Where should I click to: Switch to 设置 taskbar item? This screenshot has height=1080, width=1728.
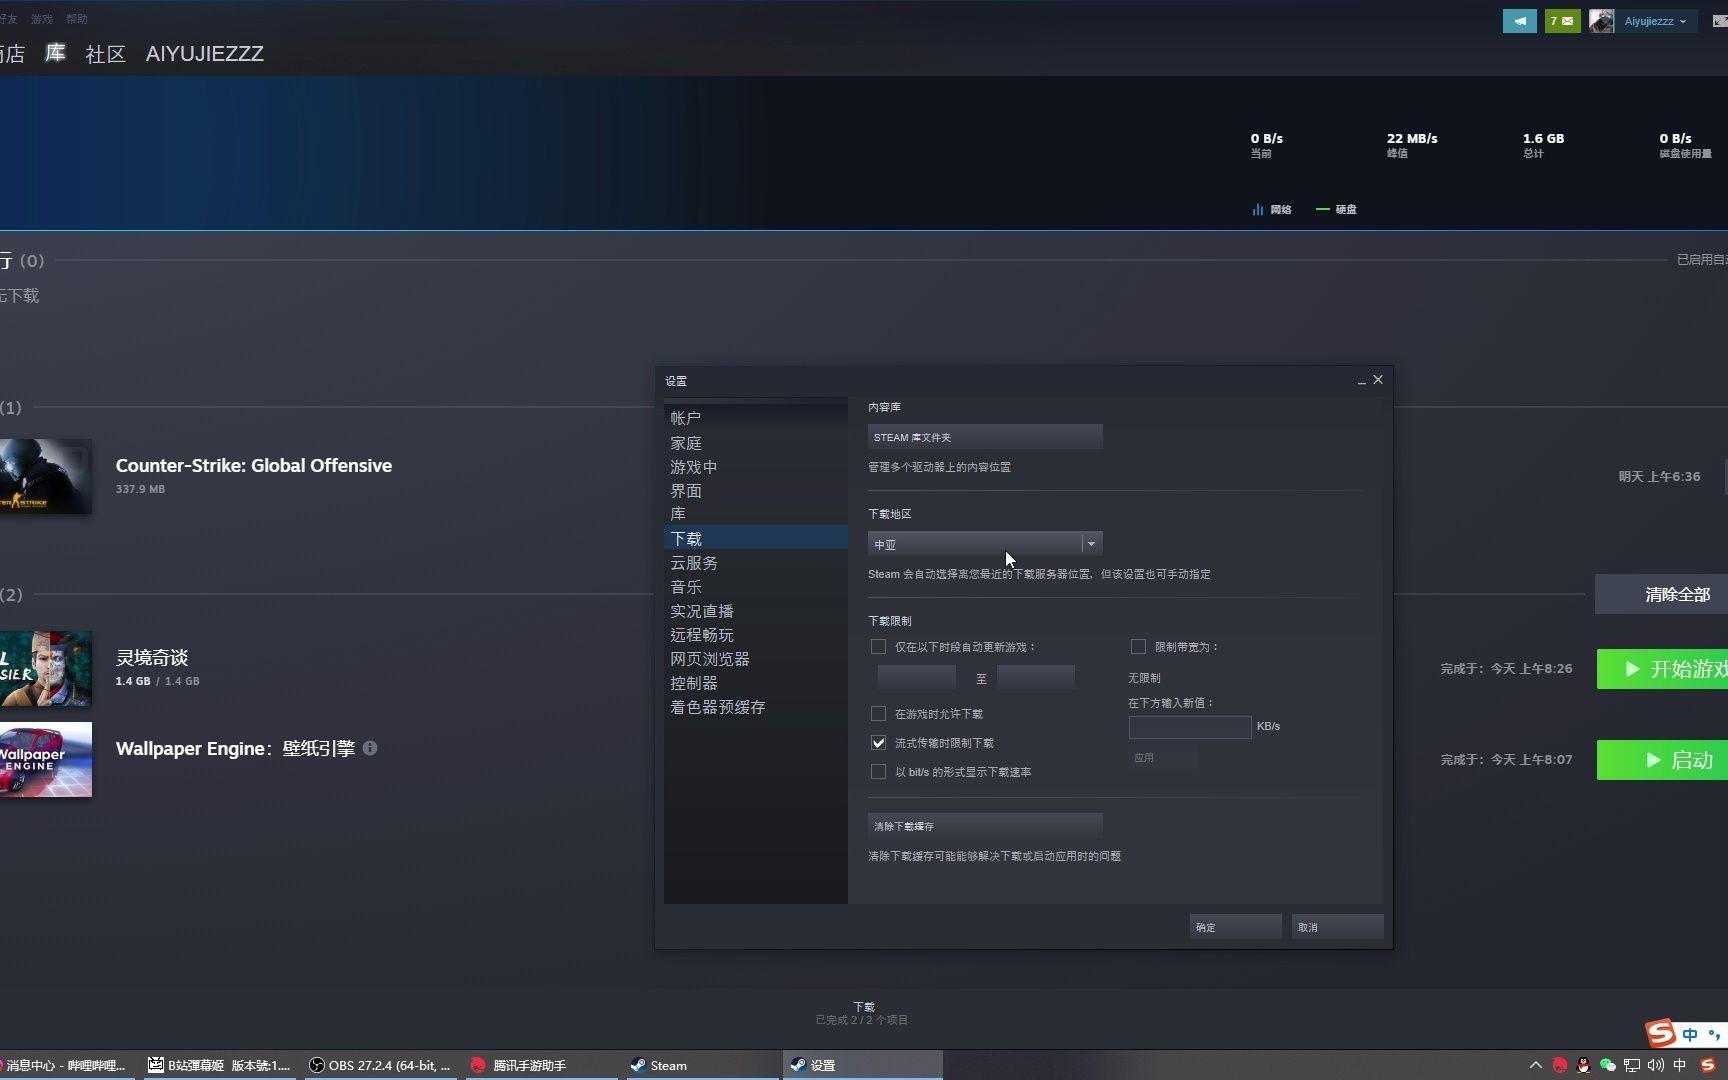[862, 1065]
